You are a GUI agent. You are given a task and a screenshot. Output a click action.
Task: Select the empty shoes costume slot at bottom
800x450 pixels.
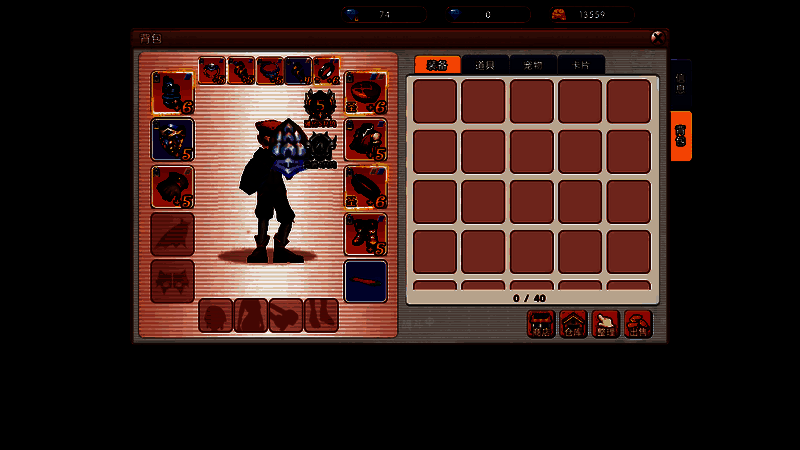coord(320,316)
